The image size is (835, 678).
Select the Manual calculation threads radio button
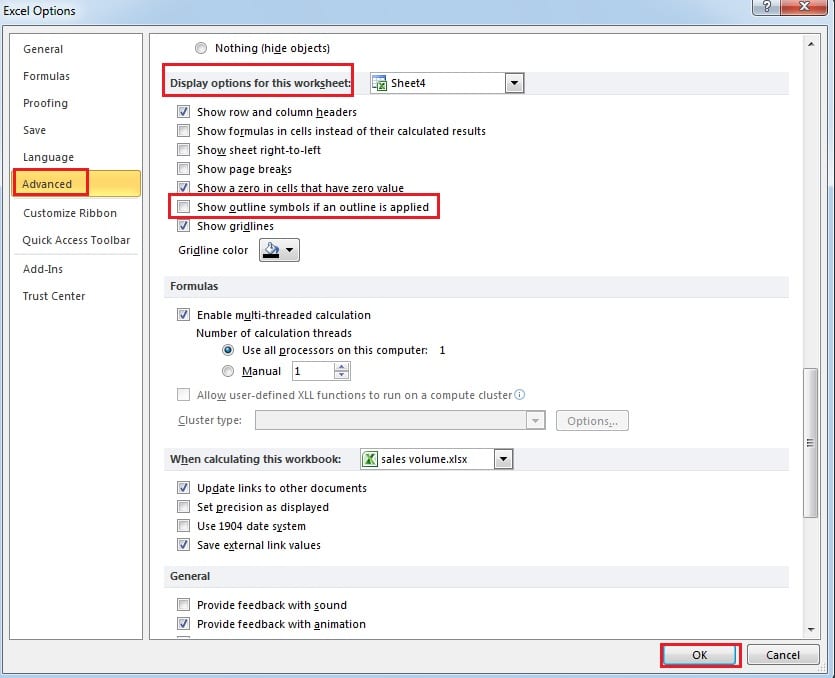(228, 371)
